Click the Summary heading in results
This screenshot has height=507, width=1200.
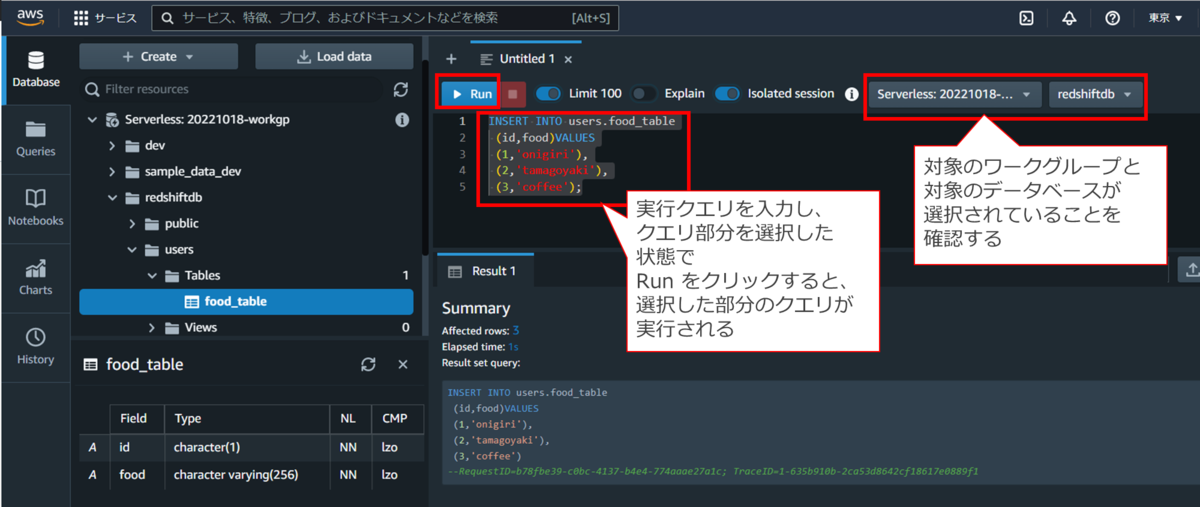coord(476,308)
